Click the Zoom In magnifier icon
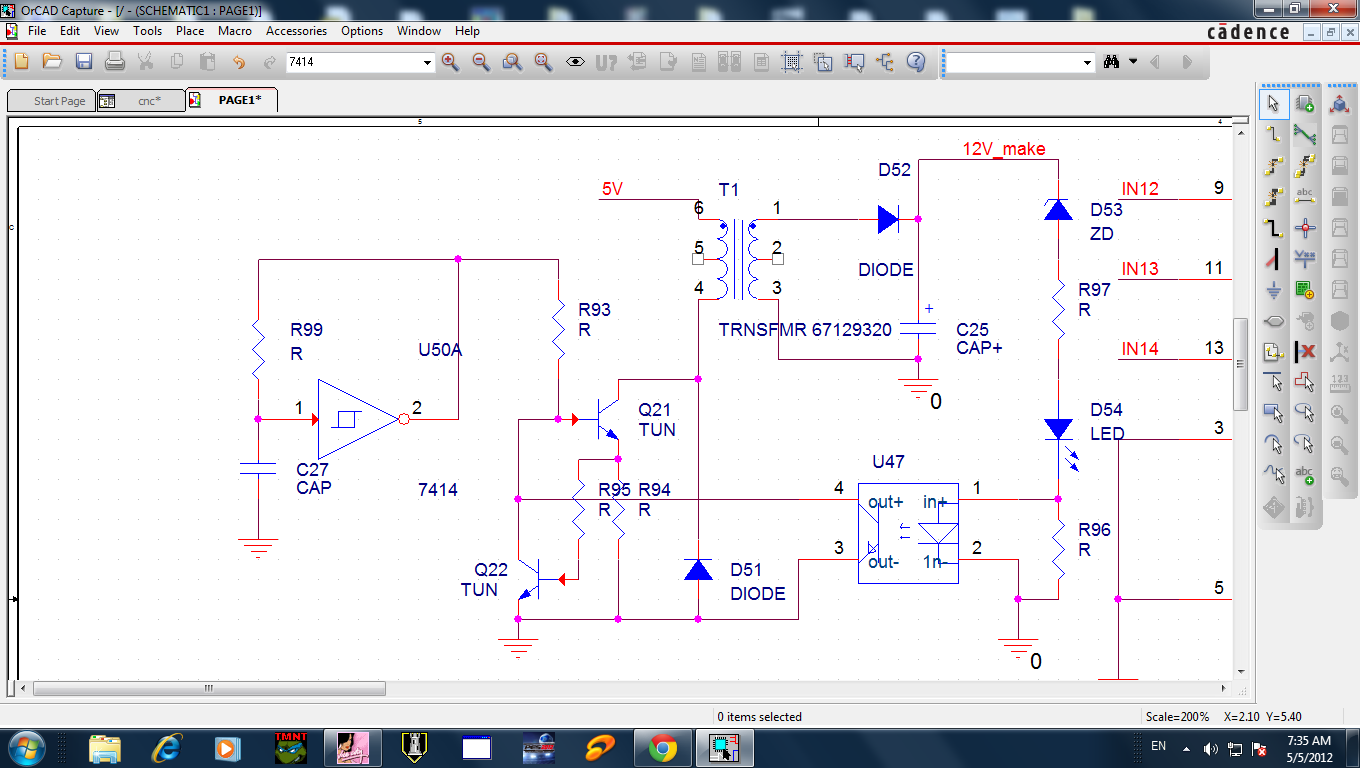 click(450, 62)
